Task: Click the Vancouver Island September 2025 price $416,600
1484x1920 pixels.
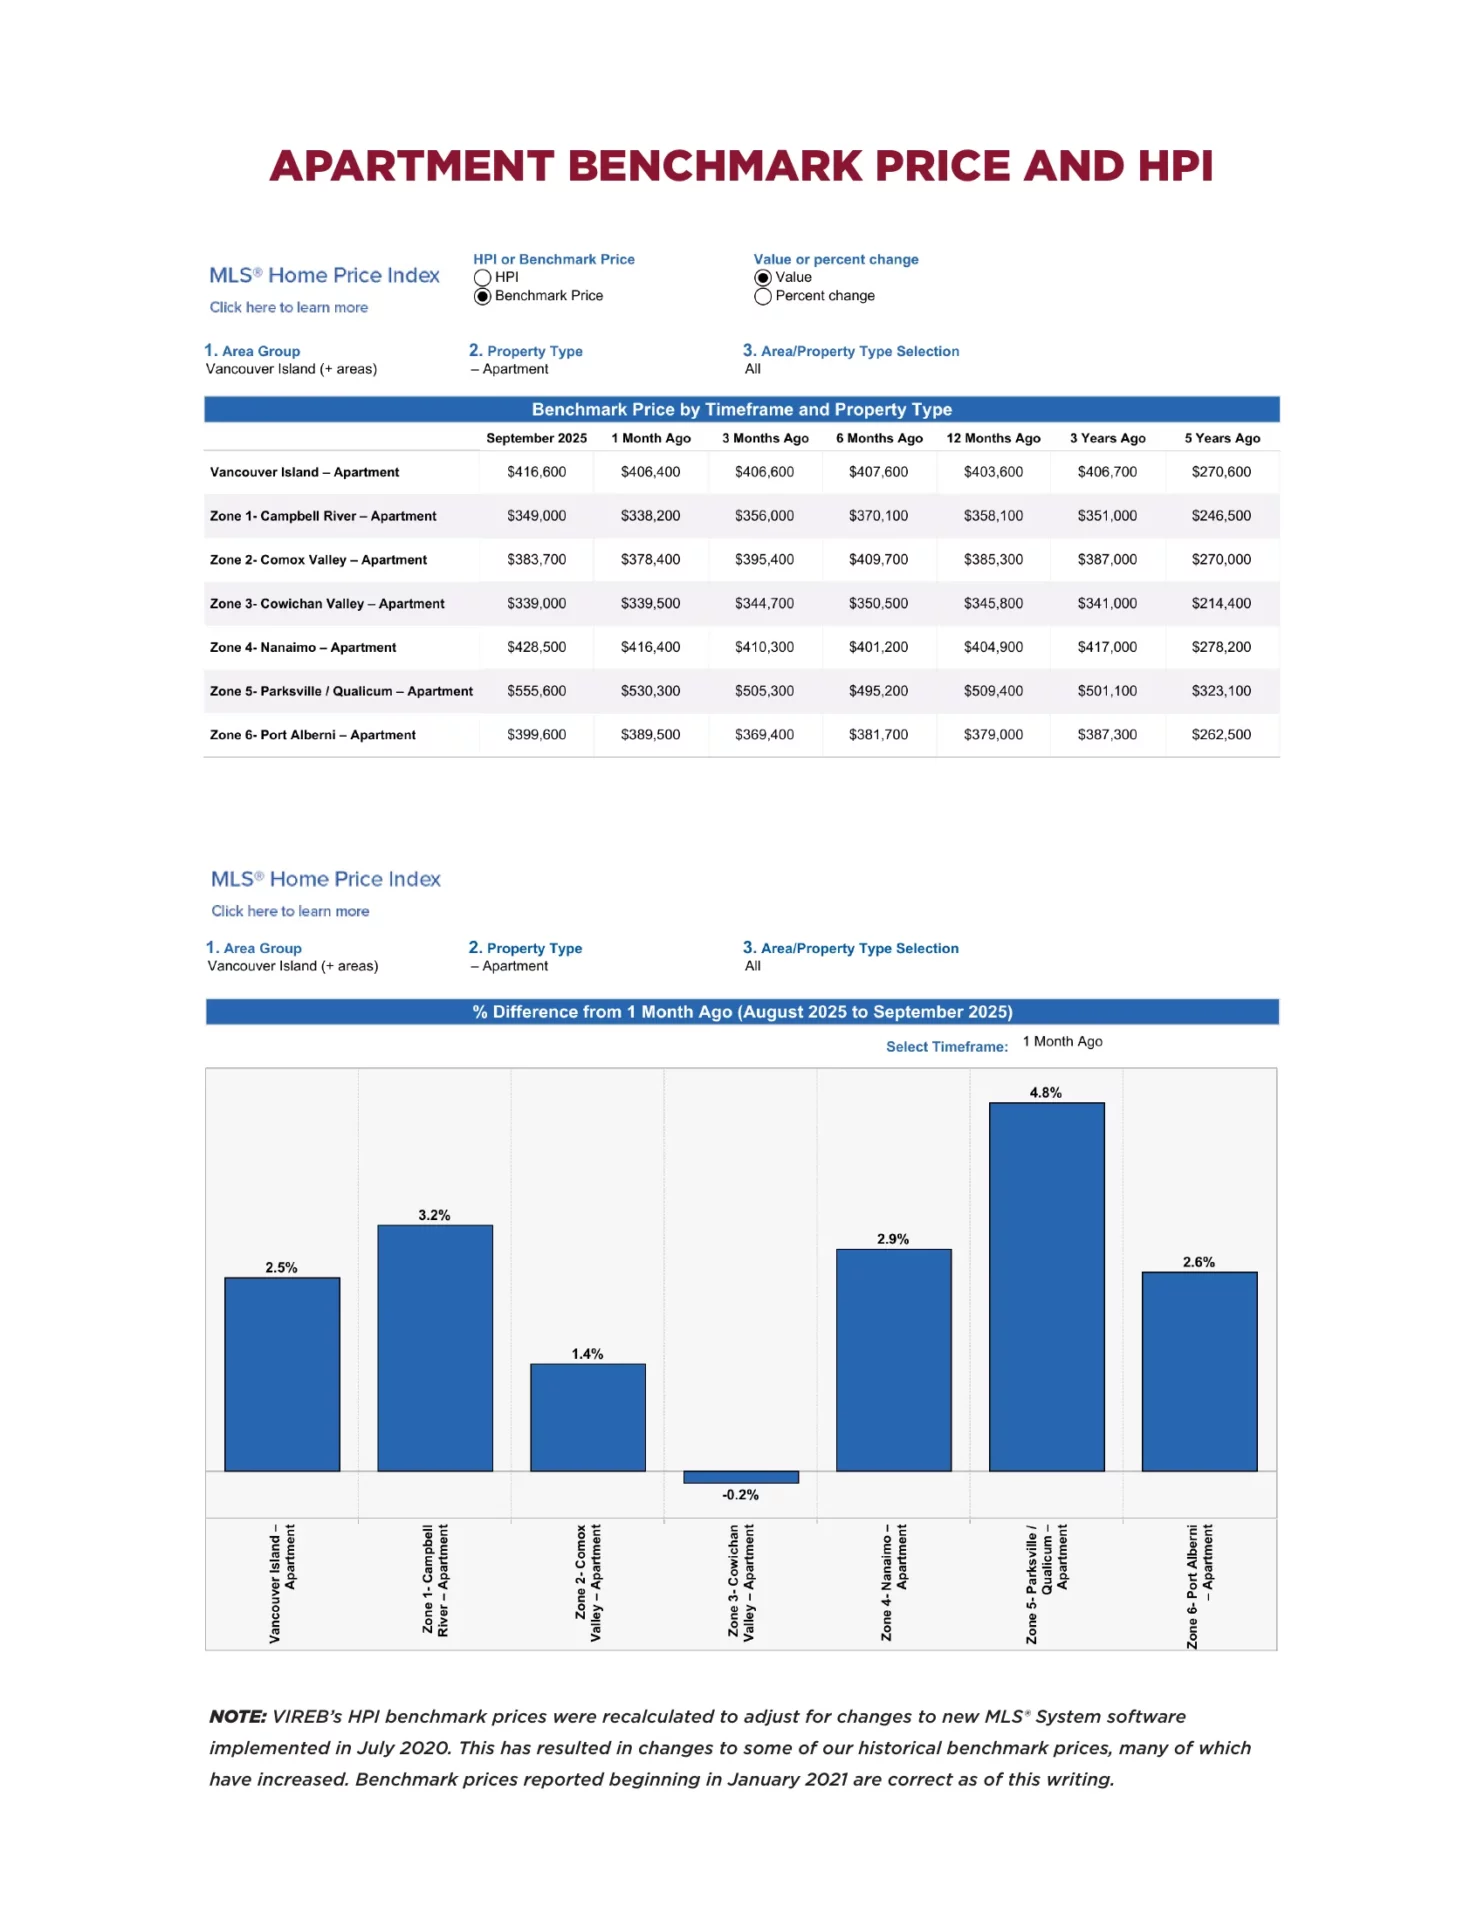Action: pyautogui.click(x=536, y=472)
